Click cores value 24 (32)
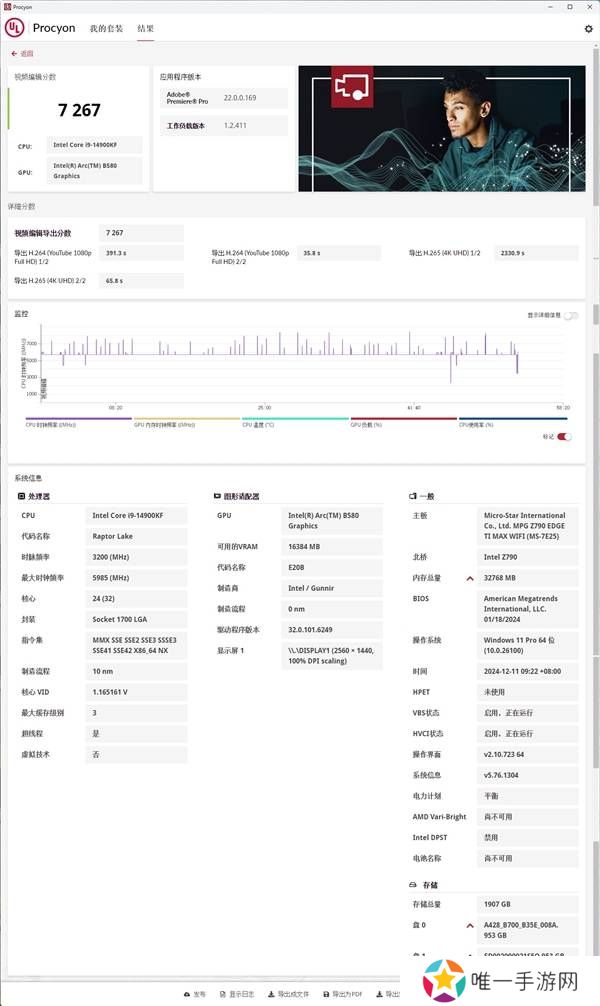600x1006 pixels. [x=136, y=599]
